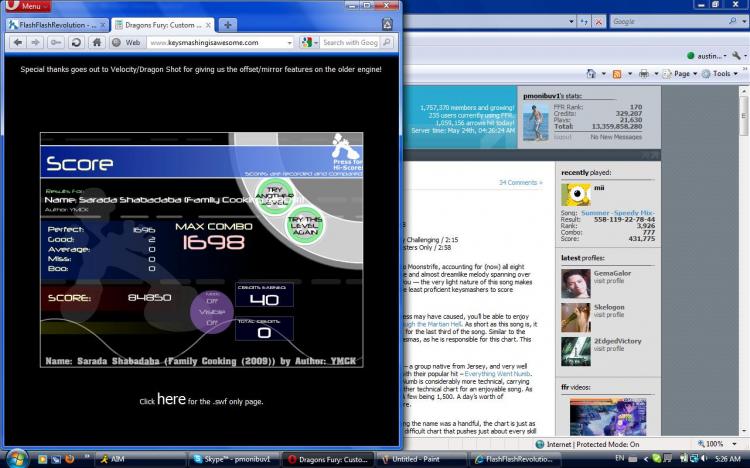Click the Google search box in Internet Explorer
The image size is (750, 468).
(668, 22)
